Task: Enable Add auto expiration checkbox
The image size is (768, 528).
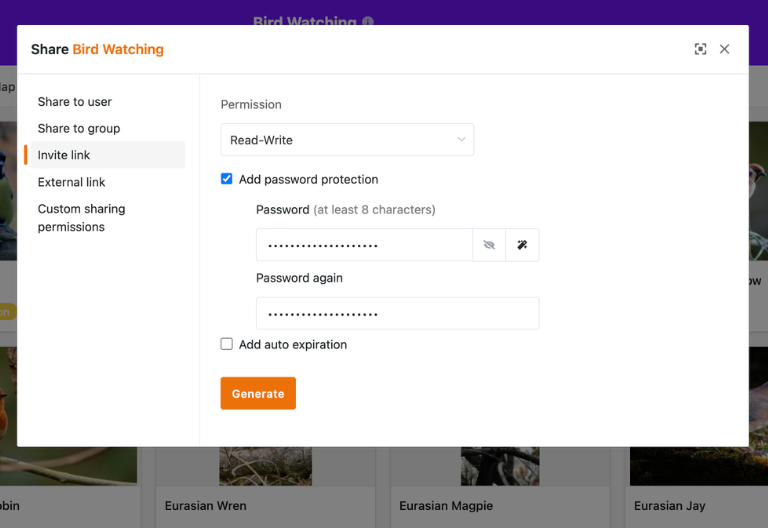Action: pos(226,344)
